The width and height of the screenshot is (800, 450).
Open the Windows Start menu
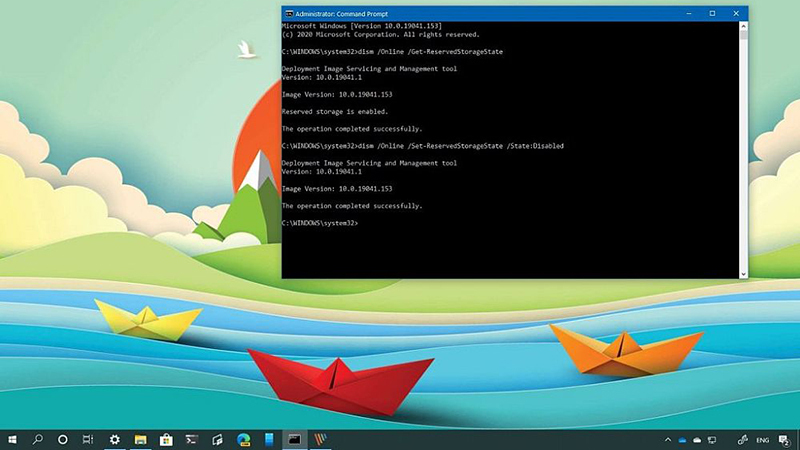(x=13, y=439)
